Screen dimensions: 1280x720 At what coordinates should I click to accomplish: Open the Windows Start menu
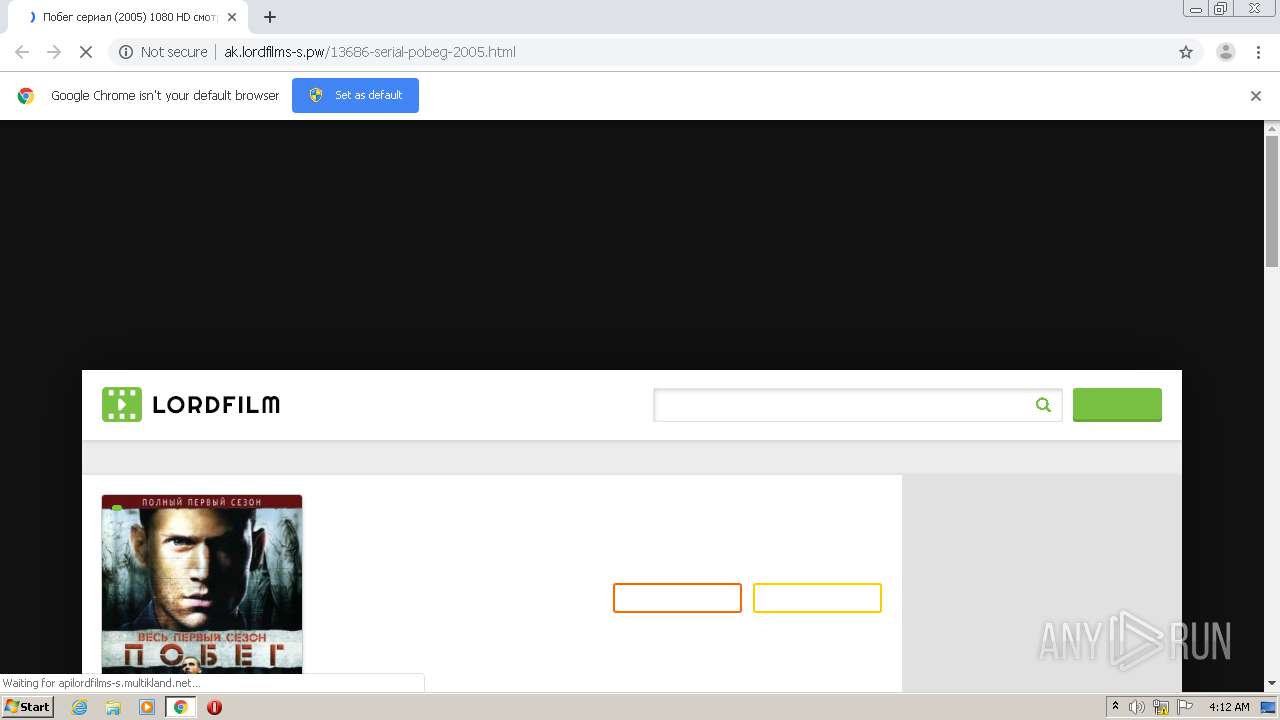pos(27,707)
